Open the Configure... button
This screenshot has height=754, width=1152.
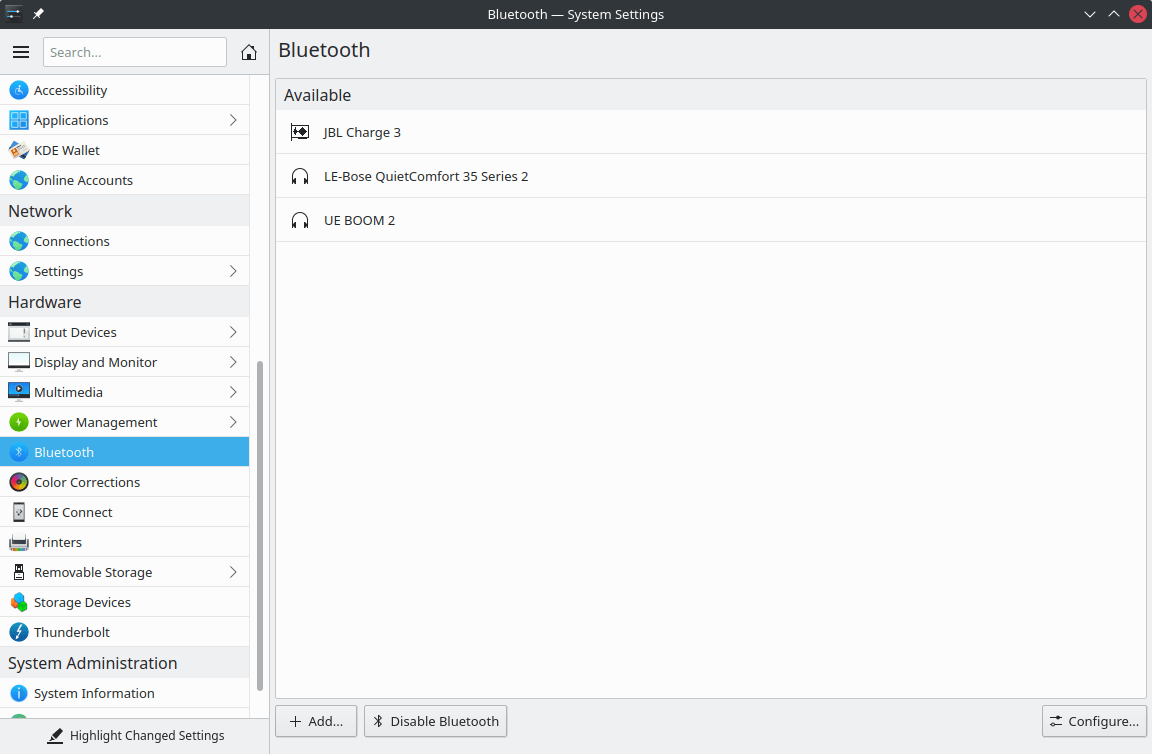pyautogui.click(x=1094, y=721)
